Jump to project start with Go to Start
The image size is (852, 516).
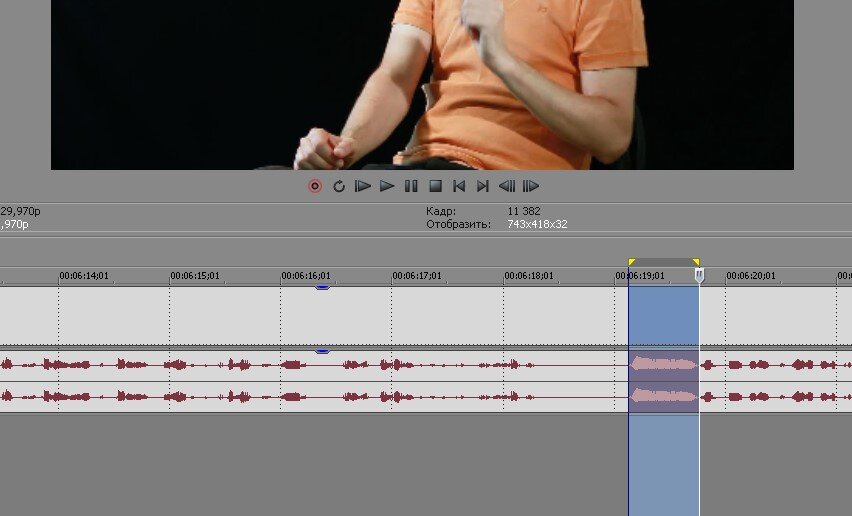click(x=459, y=186)
